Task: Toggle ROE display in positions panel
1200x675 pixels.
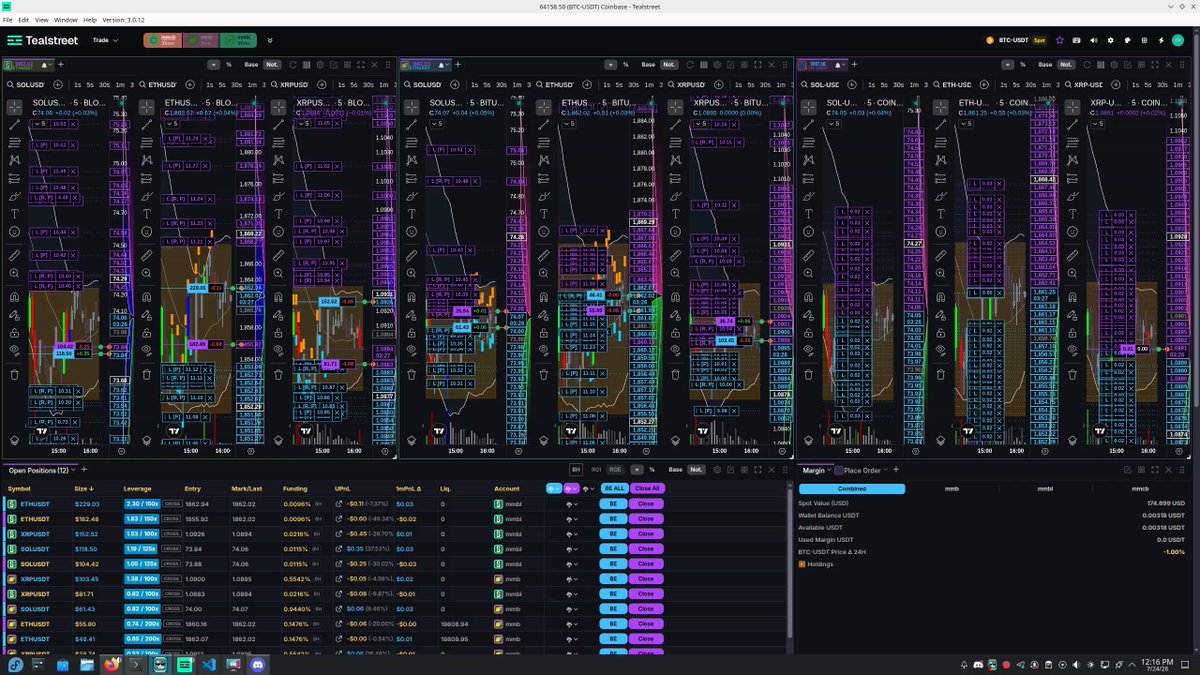Action: [615, 469]
